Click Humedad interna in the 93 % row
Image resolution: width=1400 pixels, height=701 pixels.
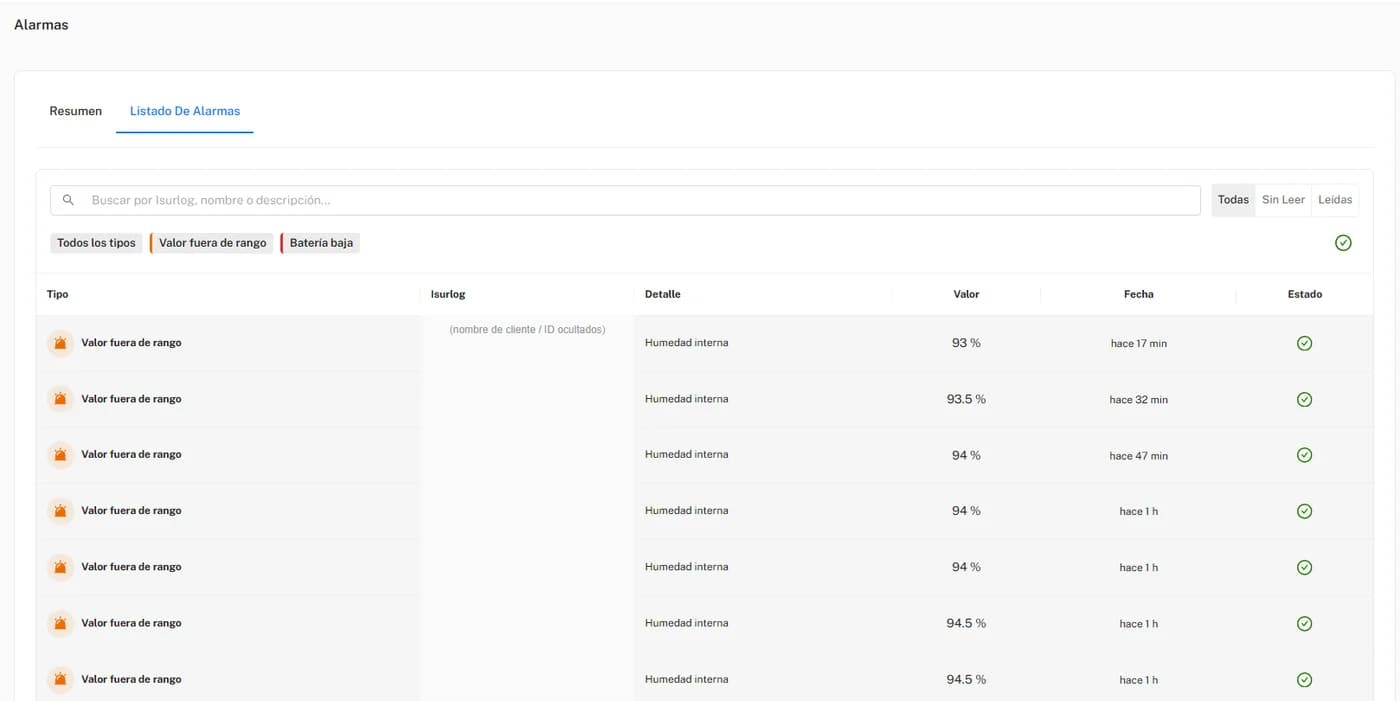pos(686,343)
